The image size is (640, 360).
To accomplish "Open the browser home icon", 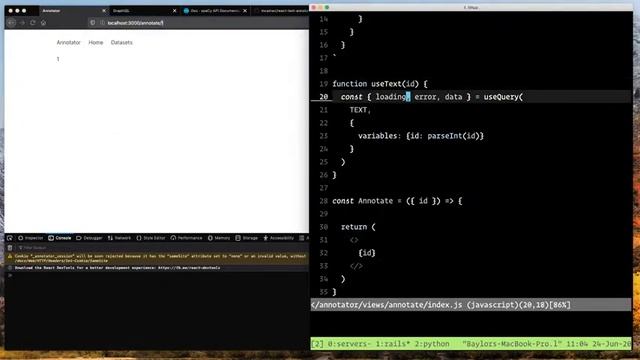I will [43, 23].
